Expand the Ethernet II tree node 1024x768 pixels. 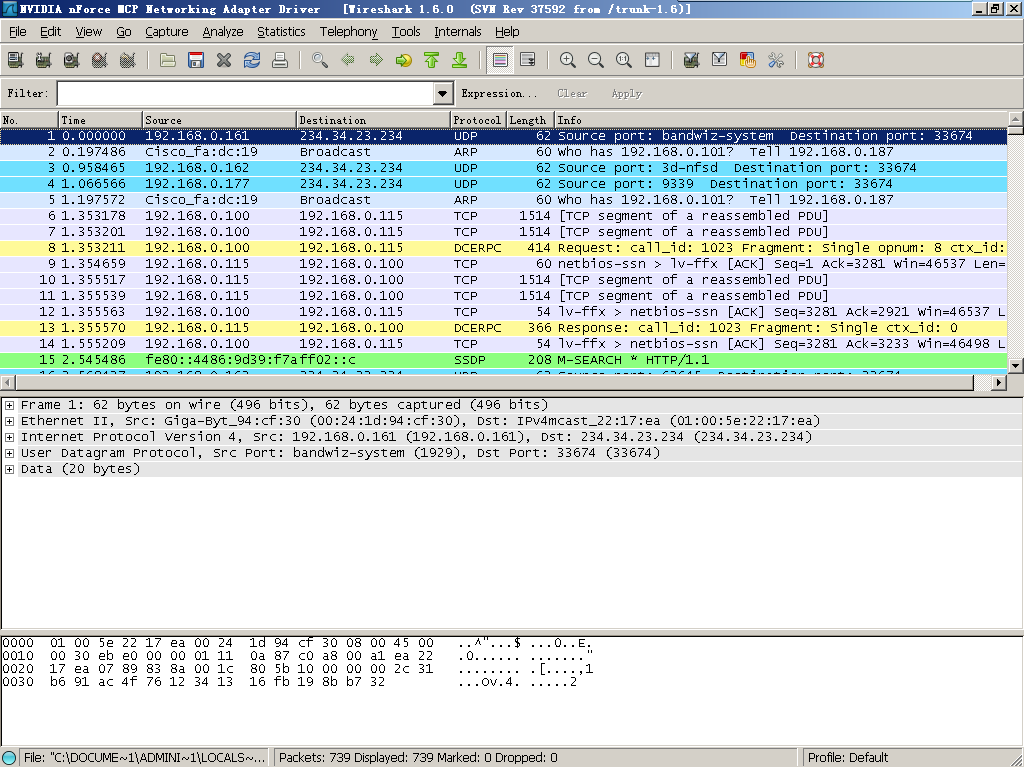tap(9, 421)
